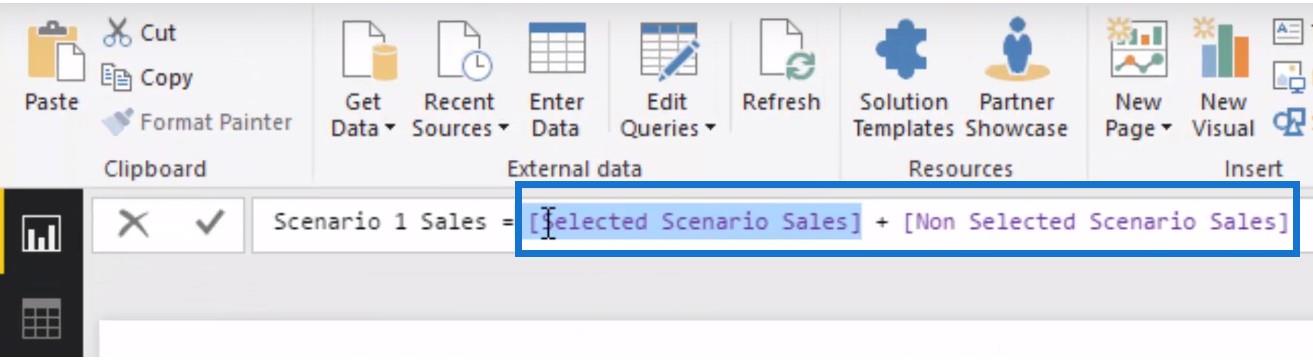The image size is (1313, 360).
Task: Switch to the Data view in the sidebar
Action: 41,319
